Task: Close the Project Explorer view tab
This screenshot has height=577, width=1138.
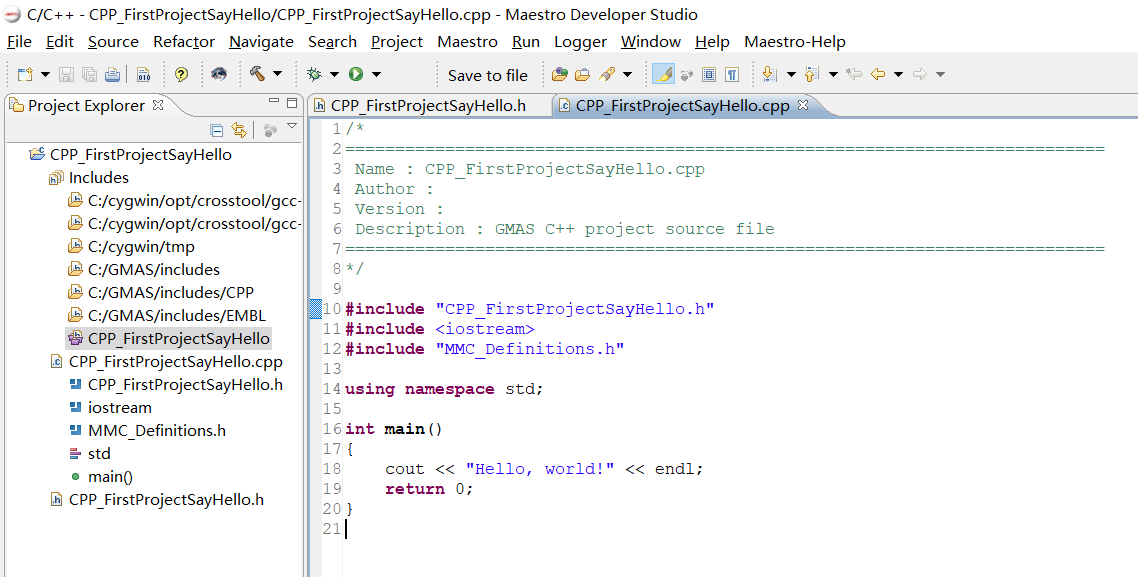Action: (157, 105)
